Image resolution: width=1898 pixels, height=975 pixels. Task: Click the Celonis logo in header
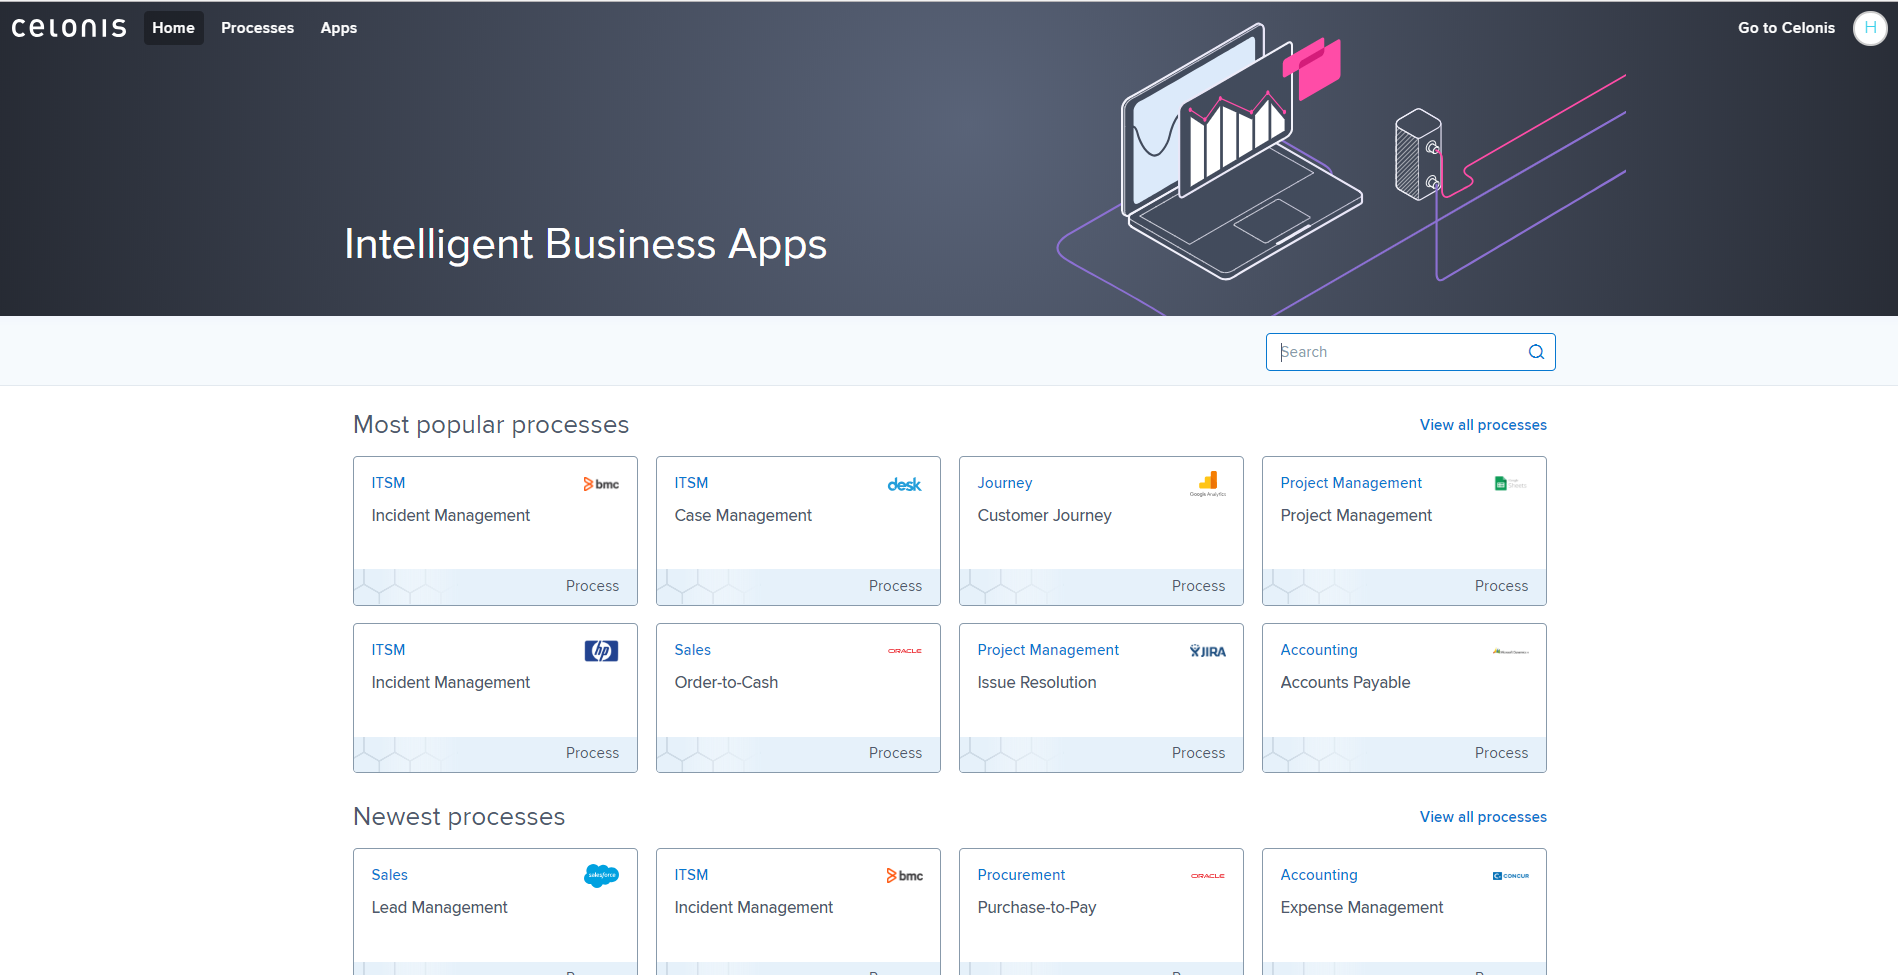[69, 28]
